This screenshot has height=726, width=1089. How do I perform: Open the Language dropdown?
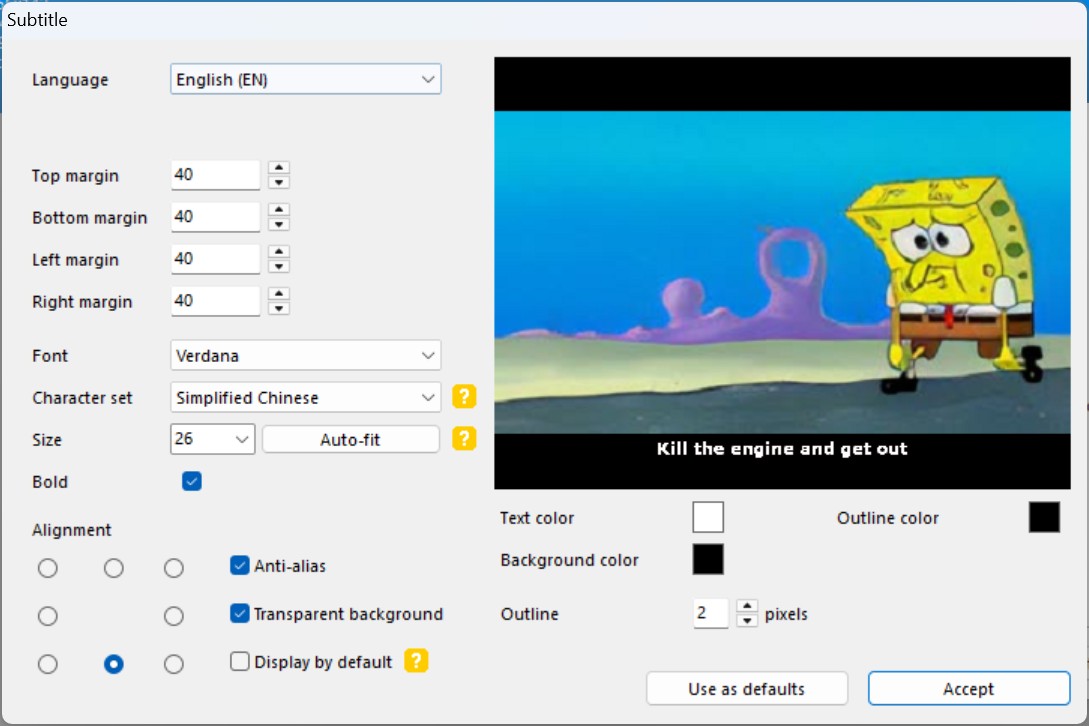(x=305, y=79)
